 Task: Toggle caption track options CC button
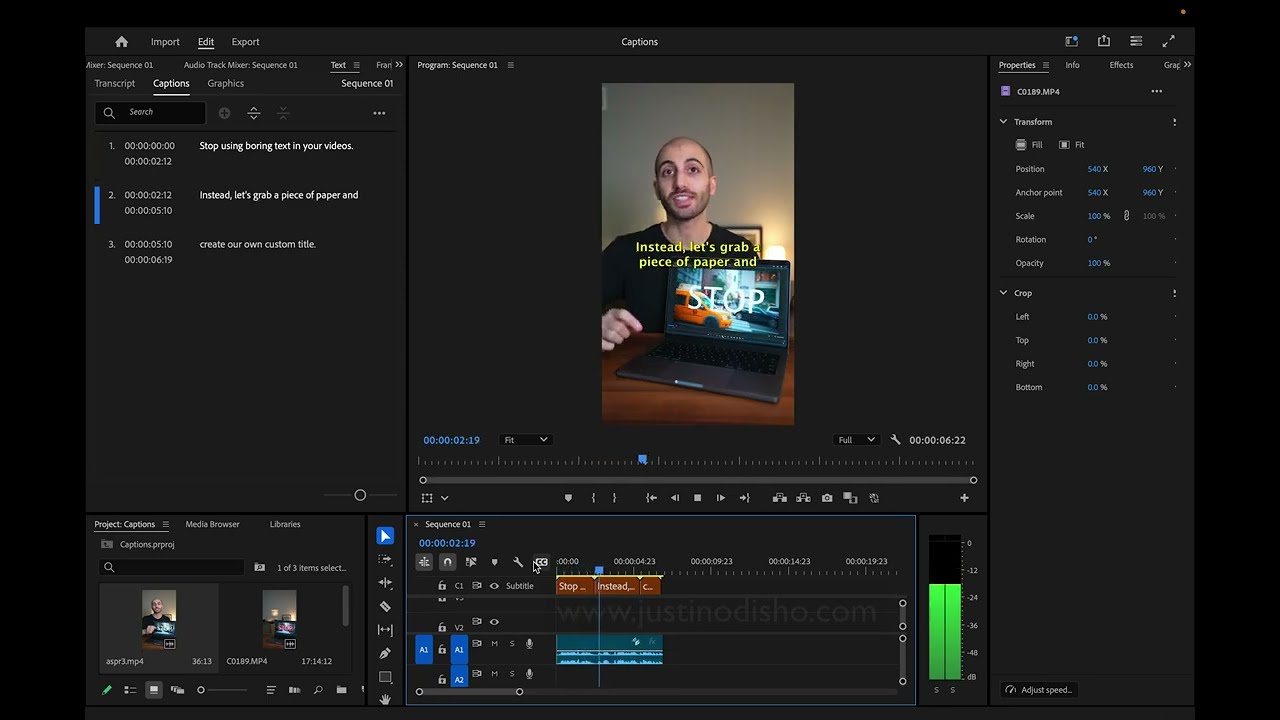pos(541,562)
